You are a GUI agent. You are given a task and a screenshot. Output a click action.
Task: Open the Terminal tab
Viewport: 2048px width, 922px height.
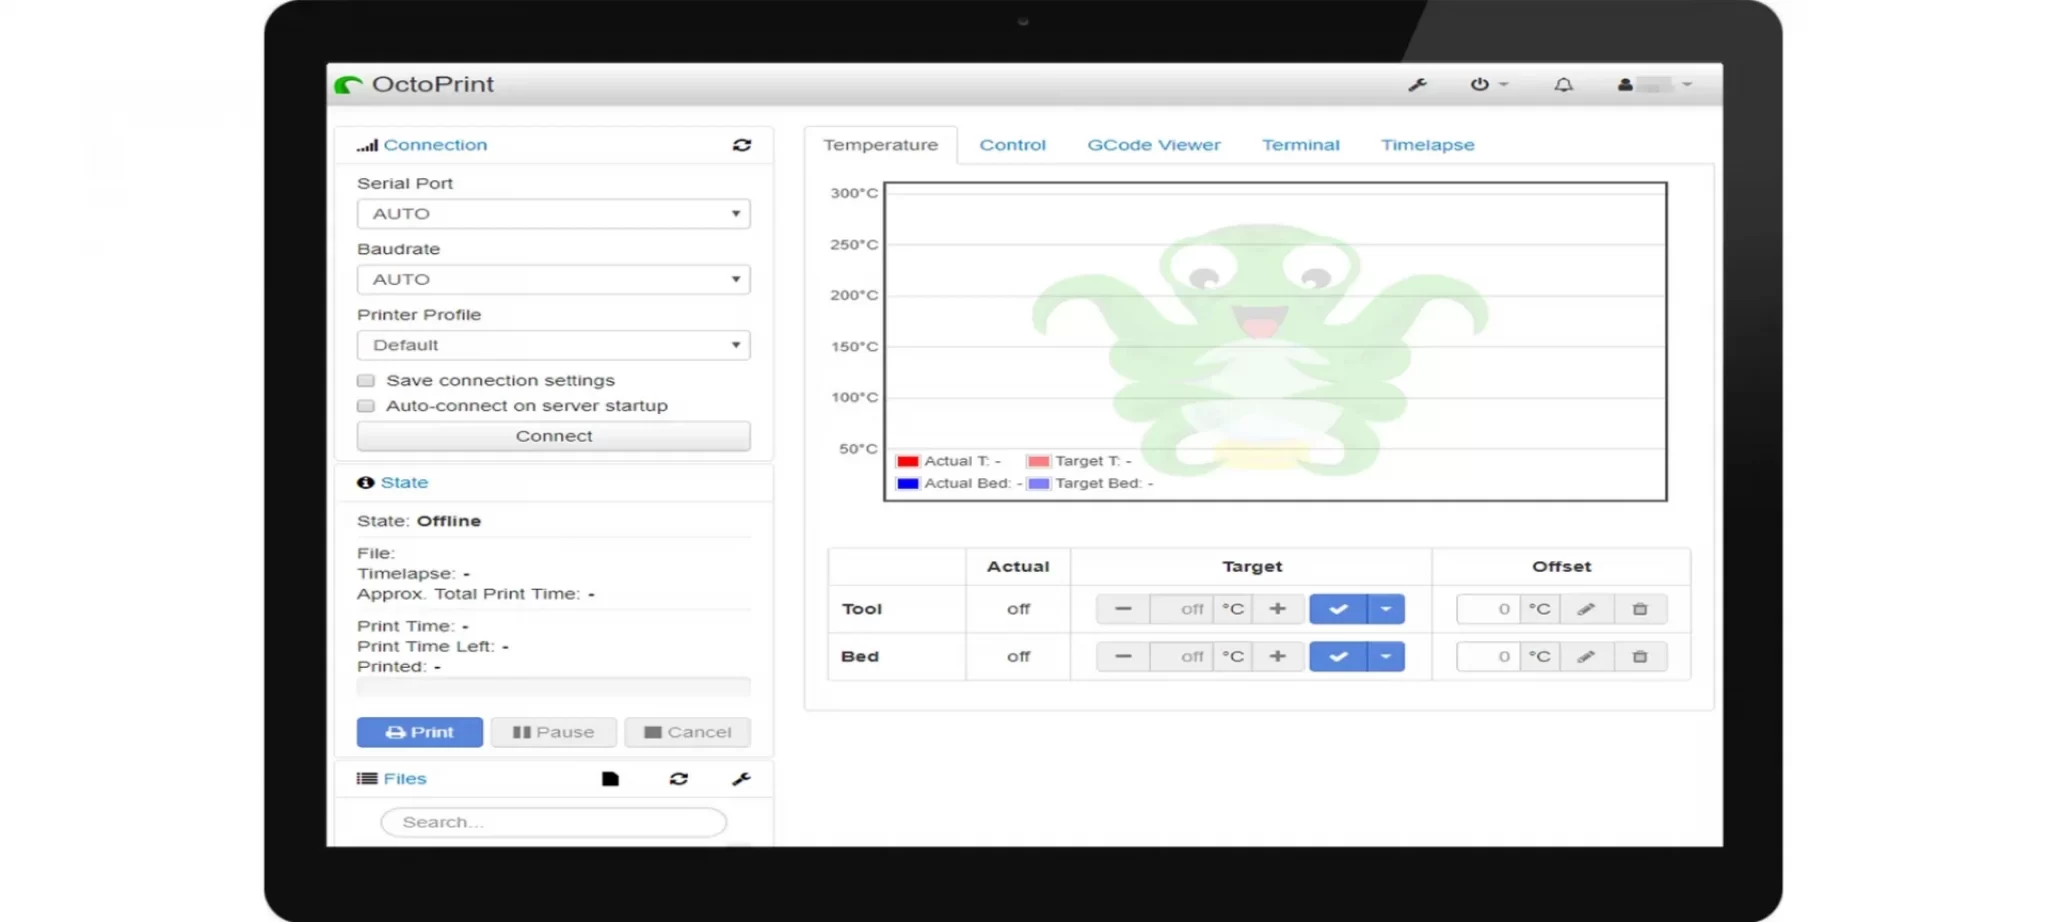point(1300,145)
